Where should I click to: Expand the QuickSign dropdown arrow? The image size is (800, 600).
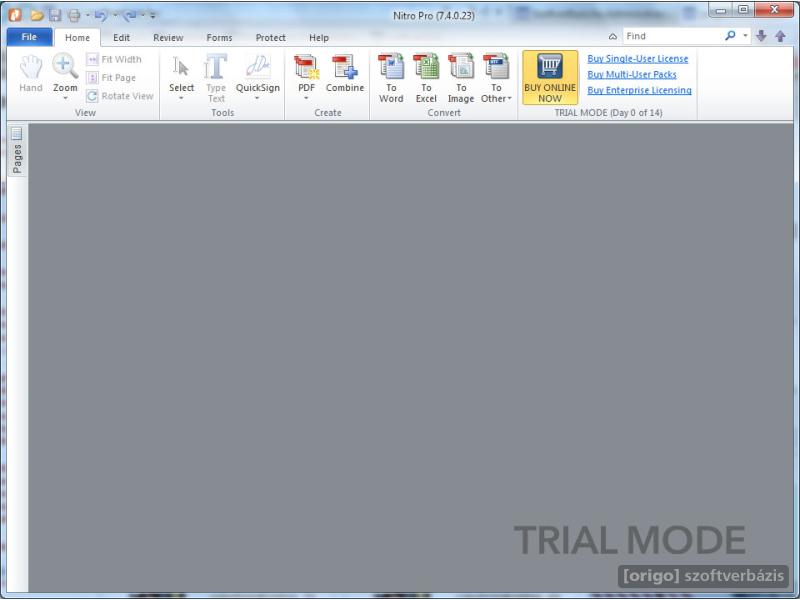(257, 98)
